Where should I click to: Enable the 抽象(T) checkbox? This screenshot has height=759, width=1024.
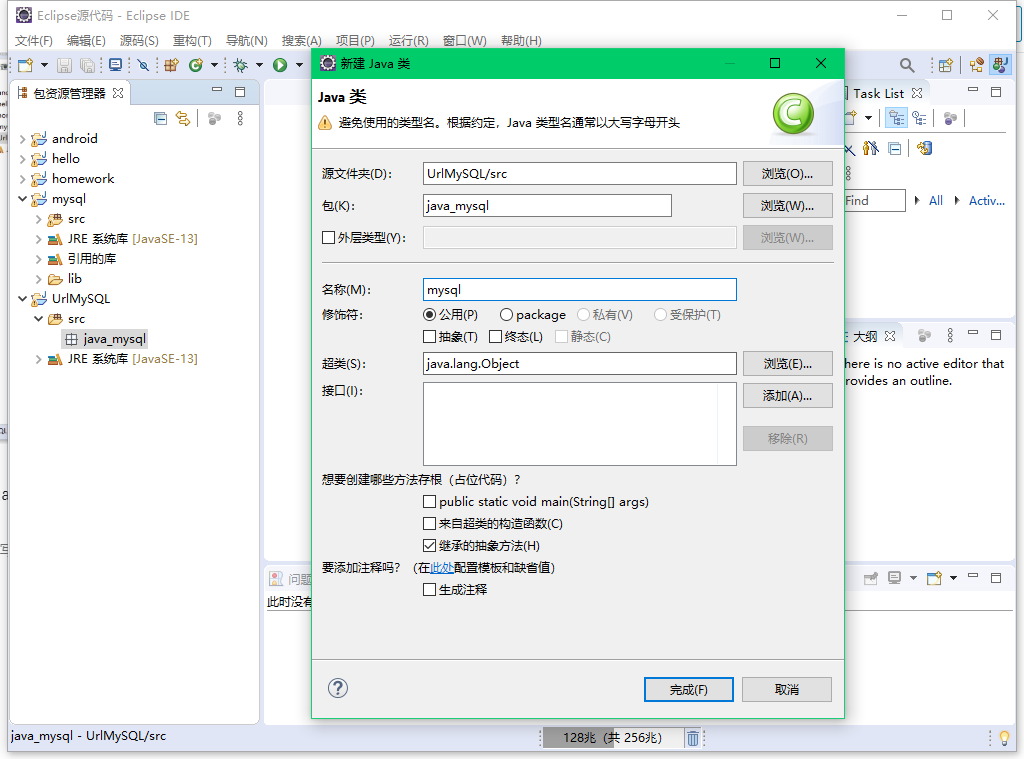pyautogui.click(x=429, y=335)
